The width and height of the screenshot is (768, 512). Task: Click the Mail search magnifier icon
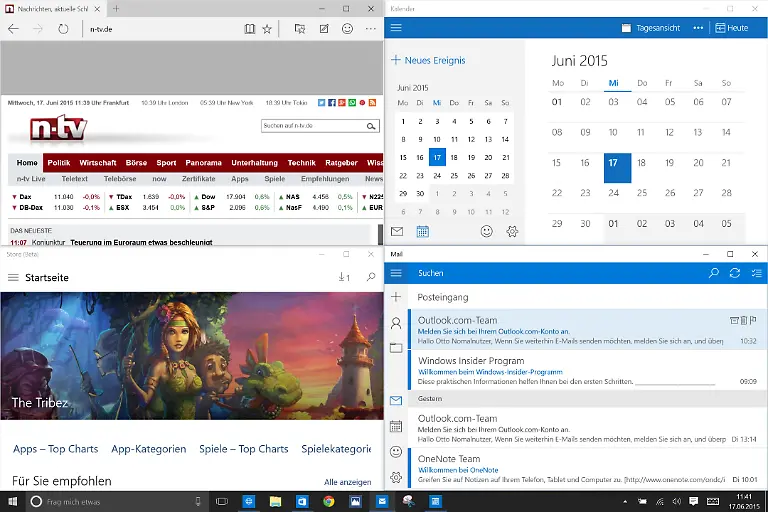(x=713, y=273)
